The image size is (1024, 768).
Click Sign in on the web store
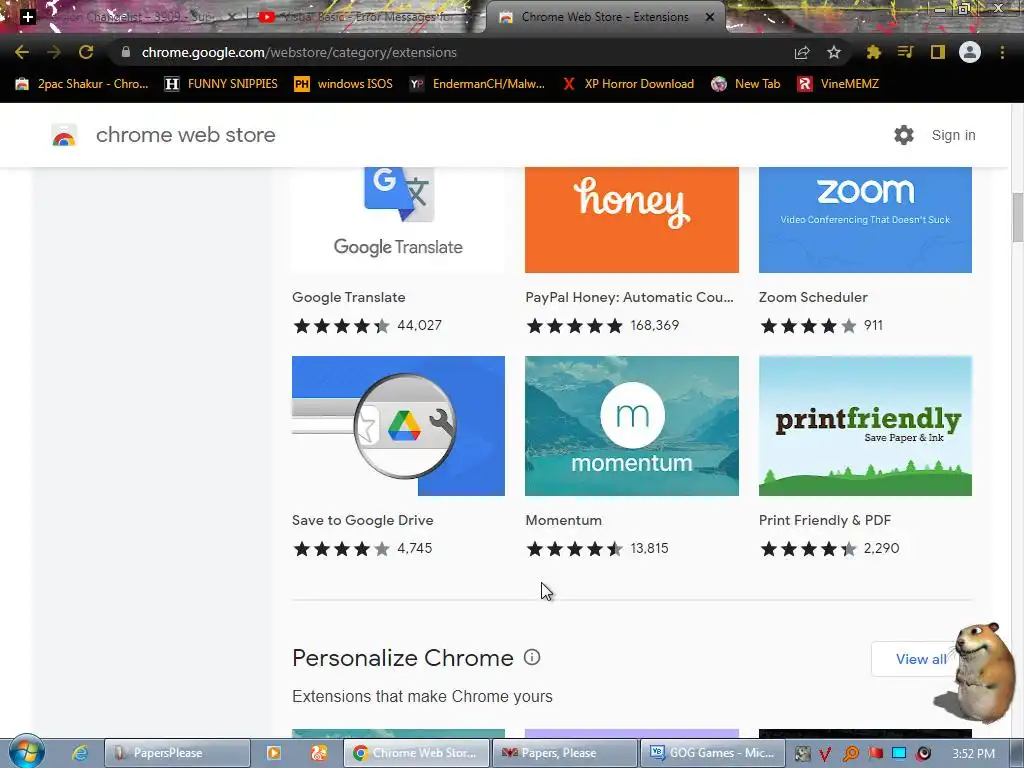[x=953, y=135]
